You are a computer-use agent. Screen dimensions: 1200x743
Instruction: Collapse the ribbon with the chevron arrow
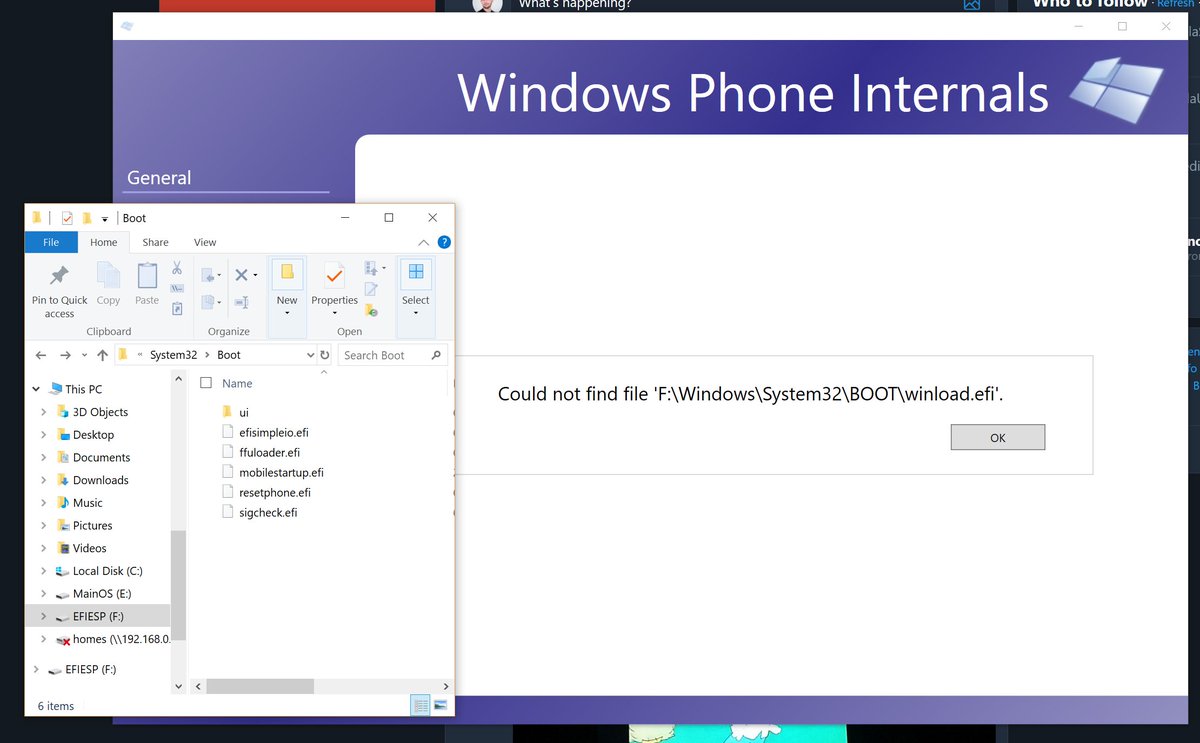pyautogui.click(x=423, y=242)
